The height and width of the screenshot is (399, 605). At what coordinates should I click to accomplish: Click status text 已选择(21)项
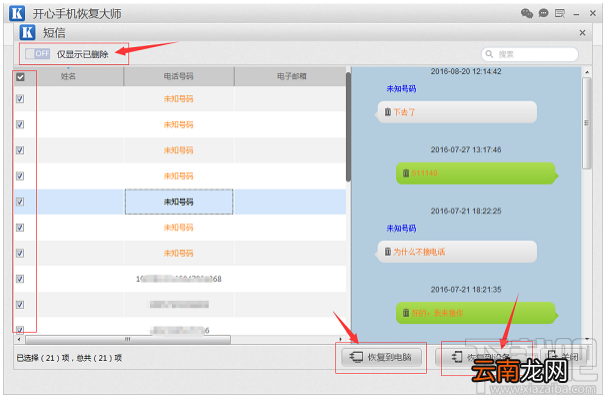click(43, 358)
